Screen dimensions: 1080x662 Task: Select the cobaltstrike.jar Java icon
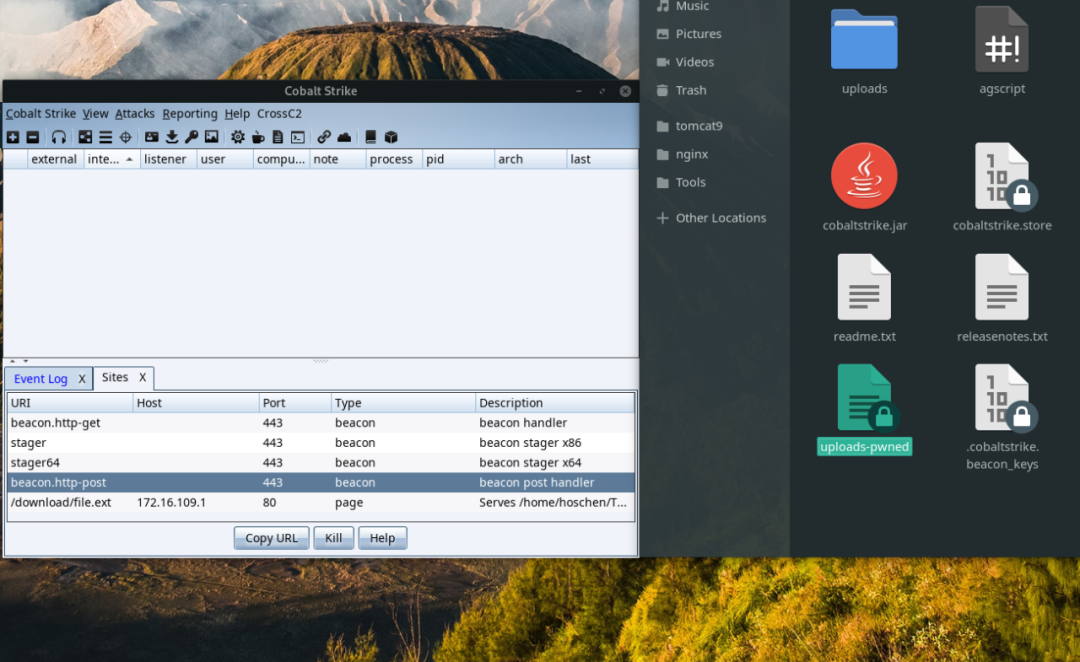click(864, 176)
